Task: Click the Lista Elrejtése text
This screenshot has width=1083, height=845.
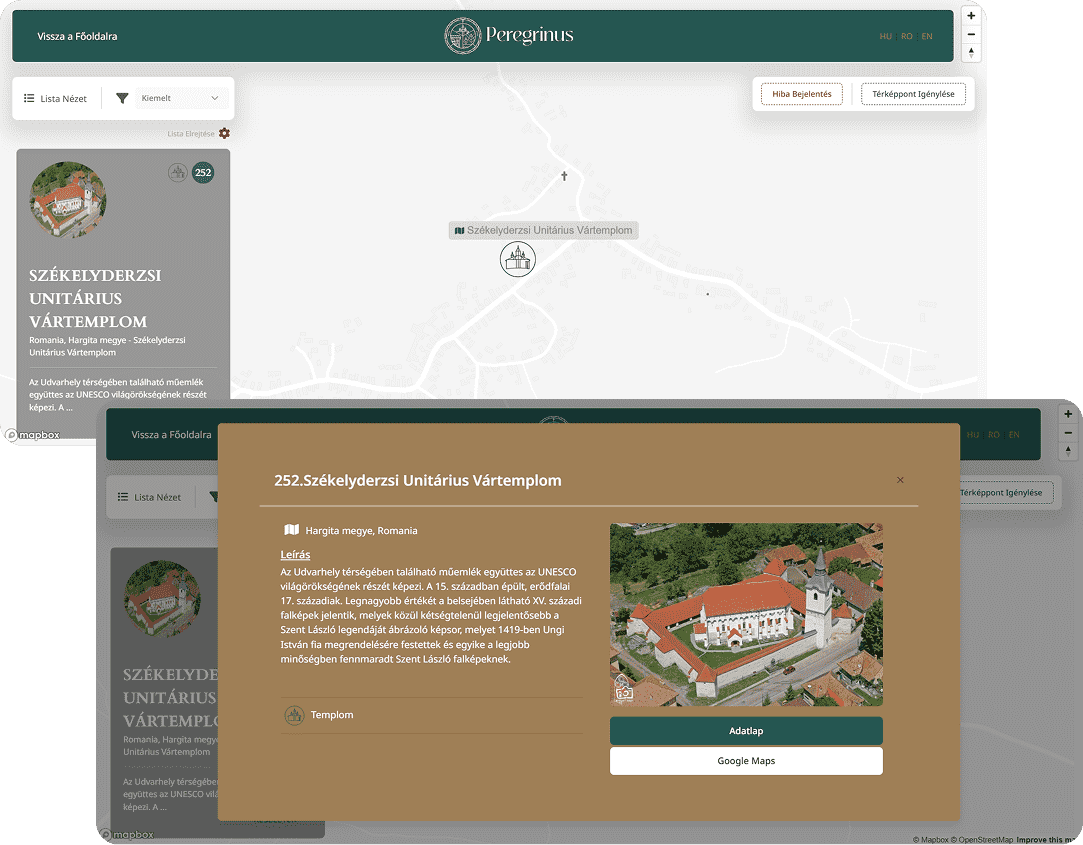Action: point(191,134)
